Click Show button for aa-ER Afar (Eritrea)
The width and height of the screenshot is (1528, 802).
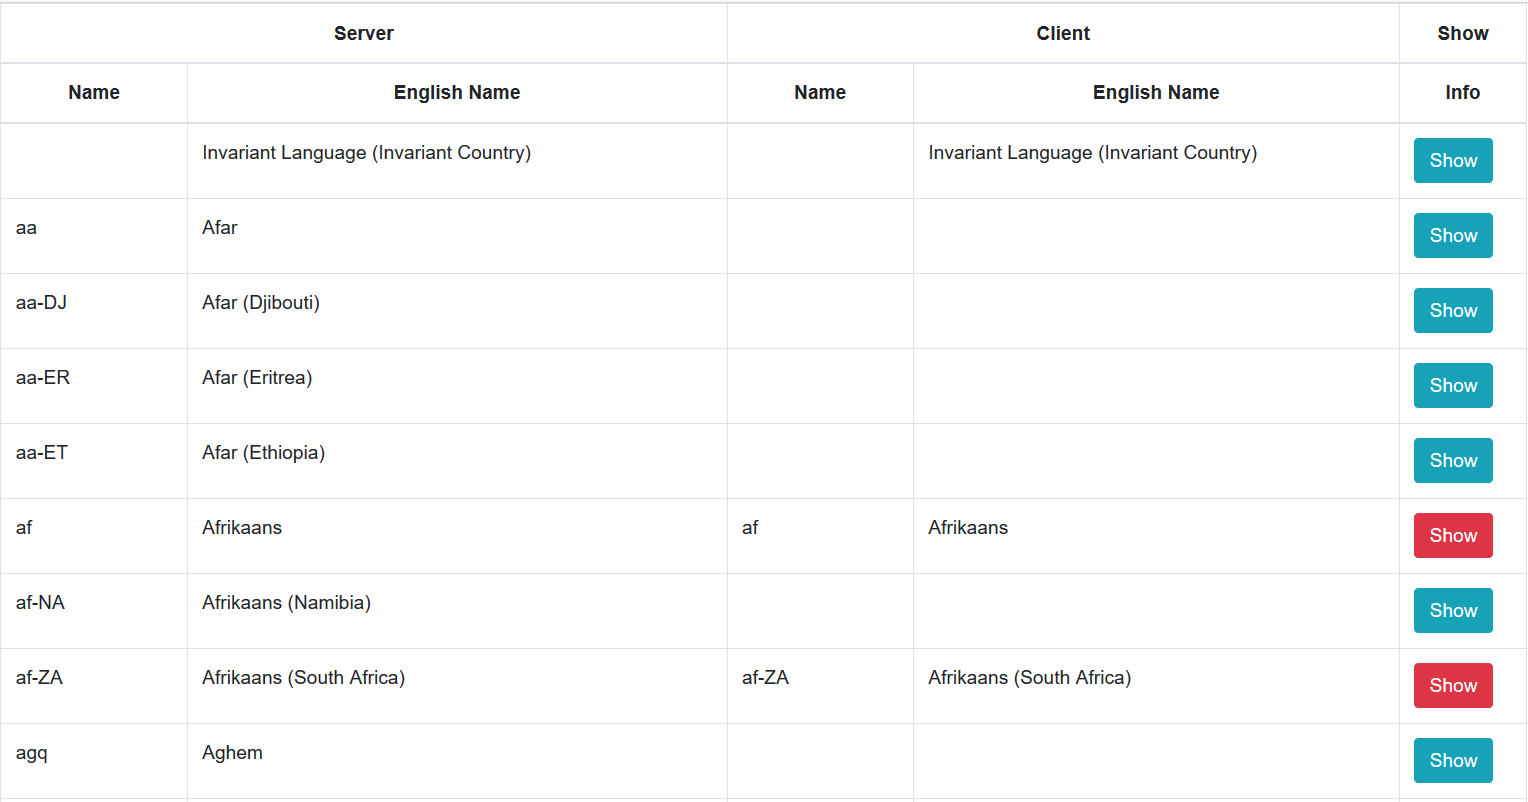pos(1453,385)
